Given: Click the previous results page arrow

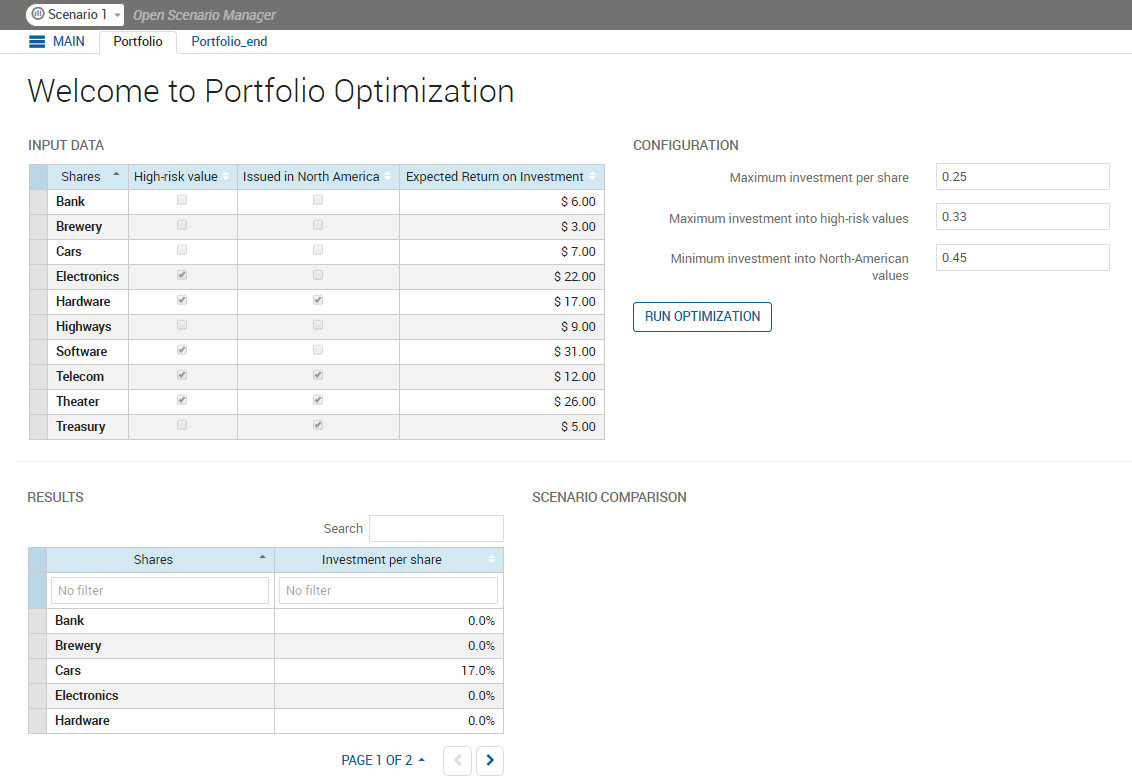Looking at the screenshot, I should click(x=457, y=761).
